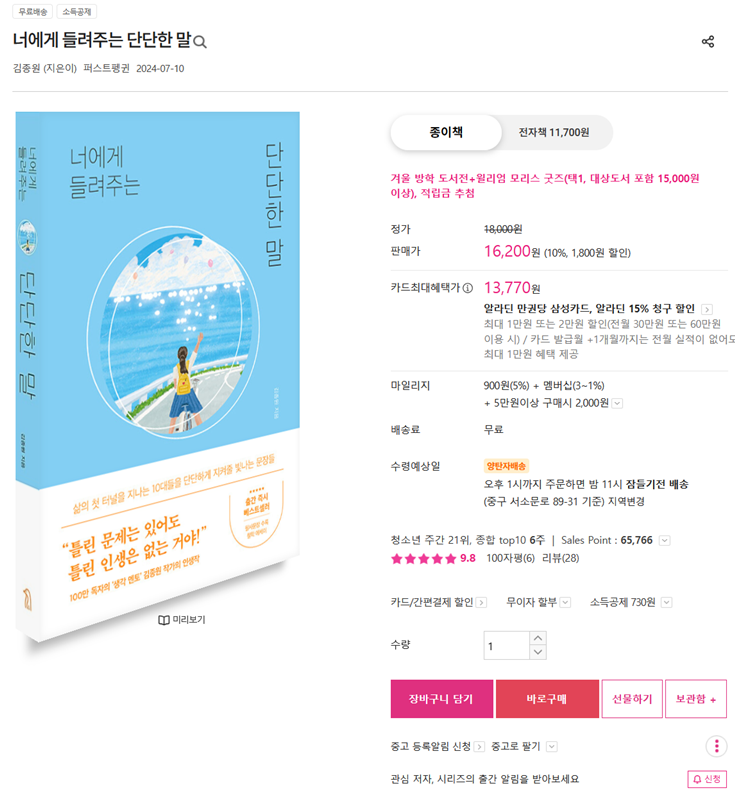
Task: Click the 미리보기 book preview icon
Action: [164, 620]
